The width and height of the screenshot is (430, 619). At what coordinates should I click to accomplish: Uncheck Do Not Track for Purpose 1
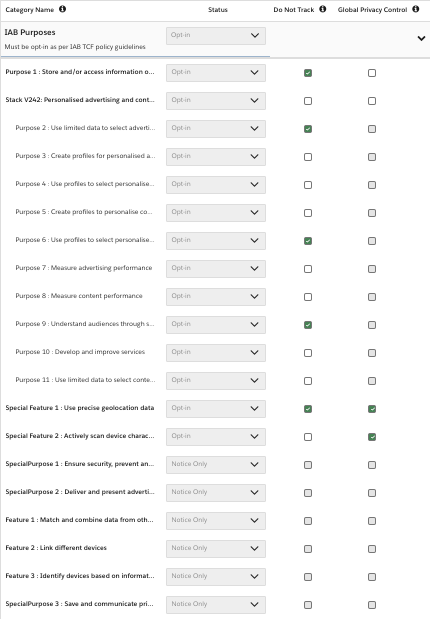click(x=308, y=73)
